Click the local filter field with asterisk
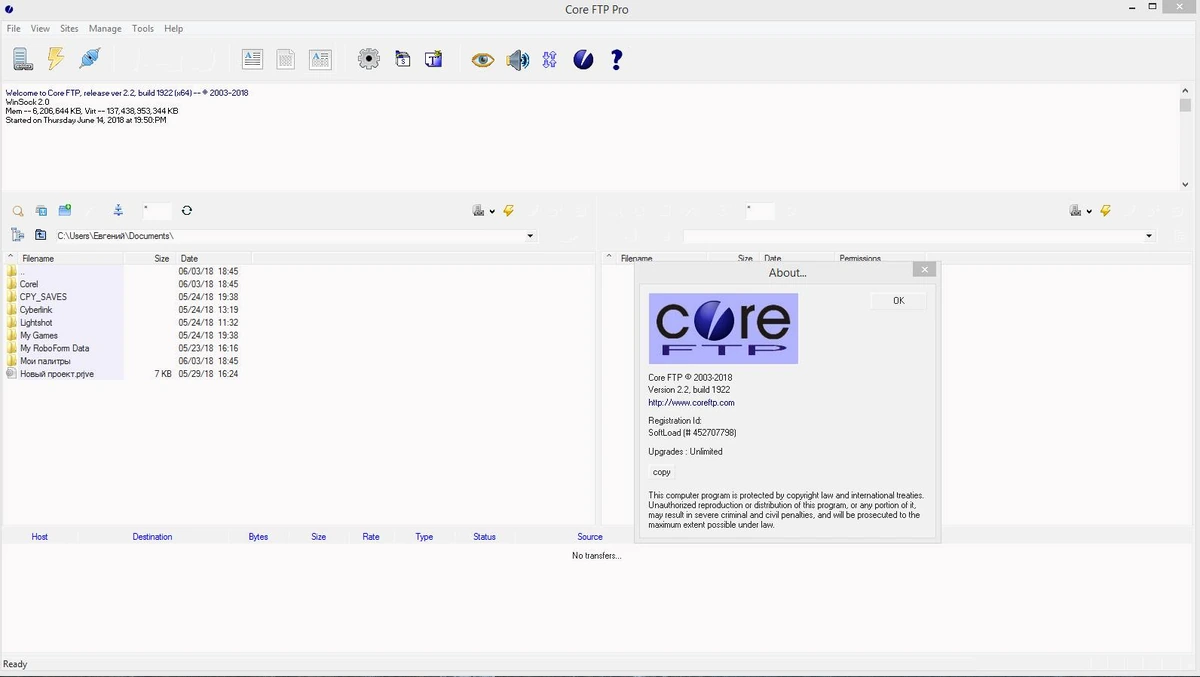The height and width of the screenshot is (677, 1200). (x=157, y=211)
